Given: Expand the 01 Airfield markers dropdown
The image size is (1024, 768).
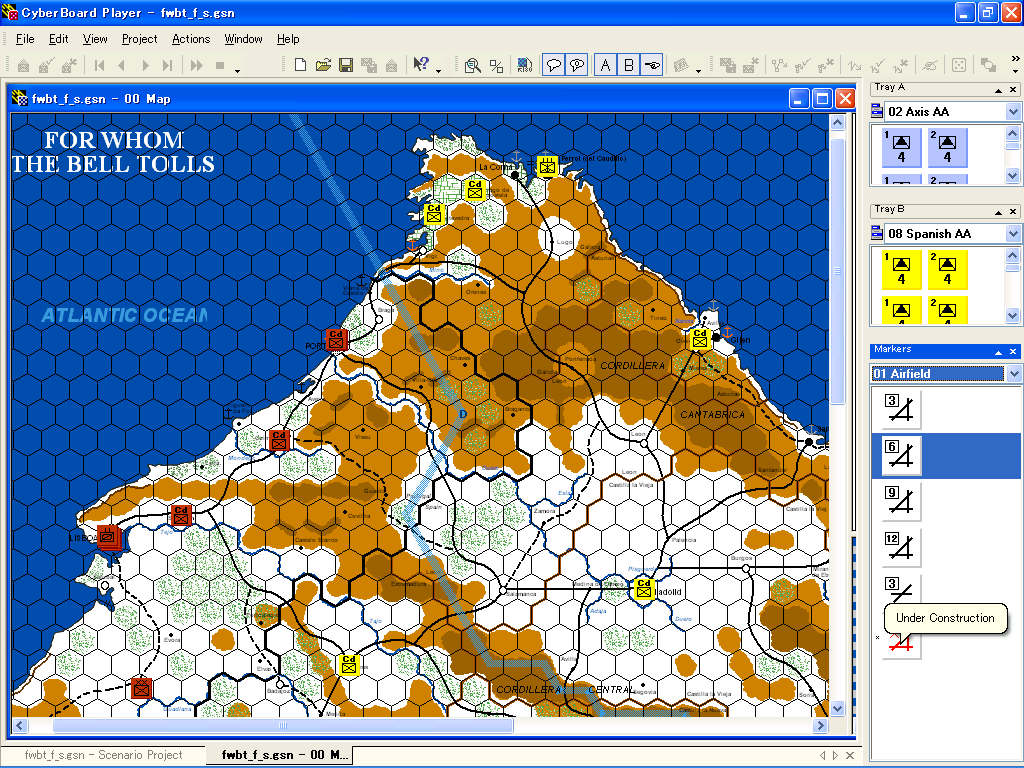Looking at the screenshot, I should [x=1013, y=374].
